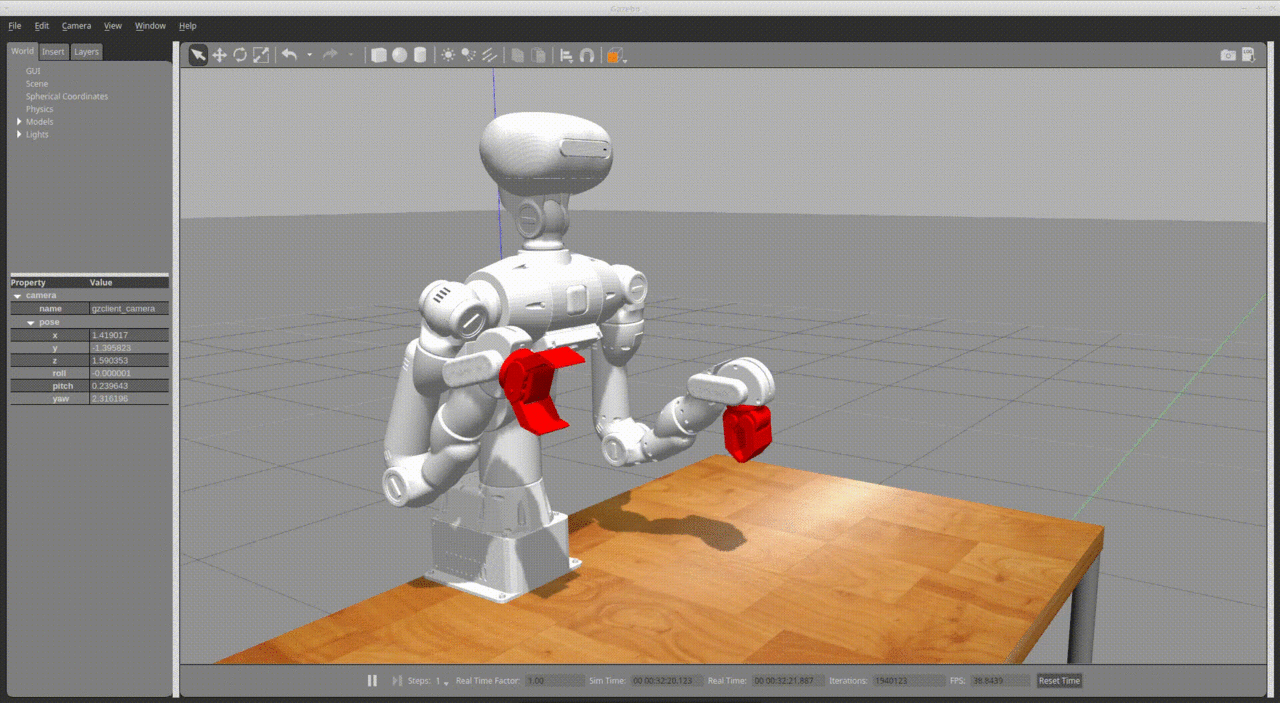Insert a cylinder shape
This screenshot has width=1280, height=703.
(x=420, y=56)
